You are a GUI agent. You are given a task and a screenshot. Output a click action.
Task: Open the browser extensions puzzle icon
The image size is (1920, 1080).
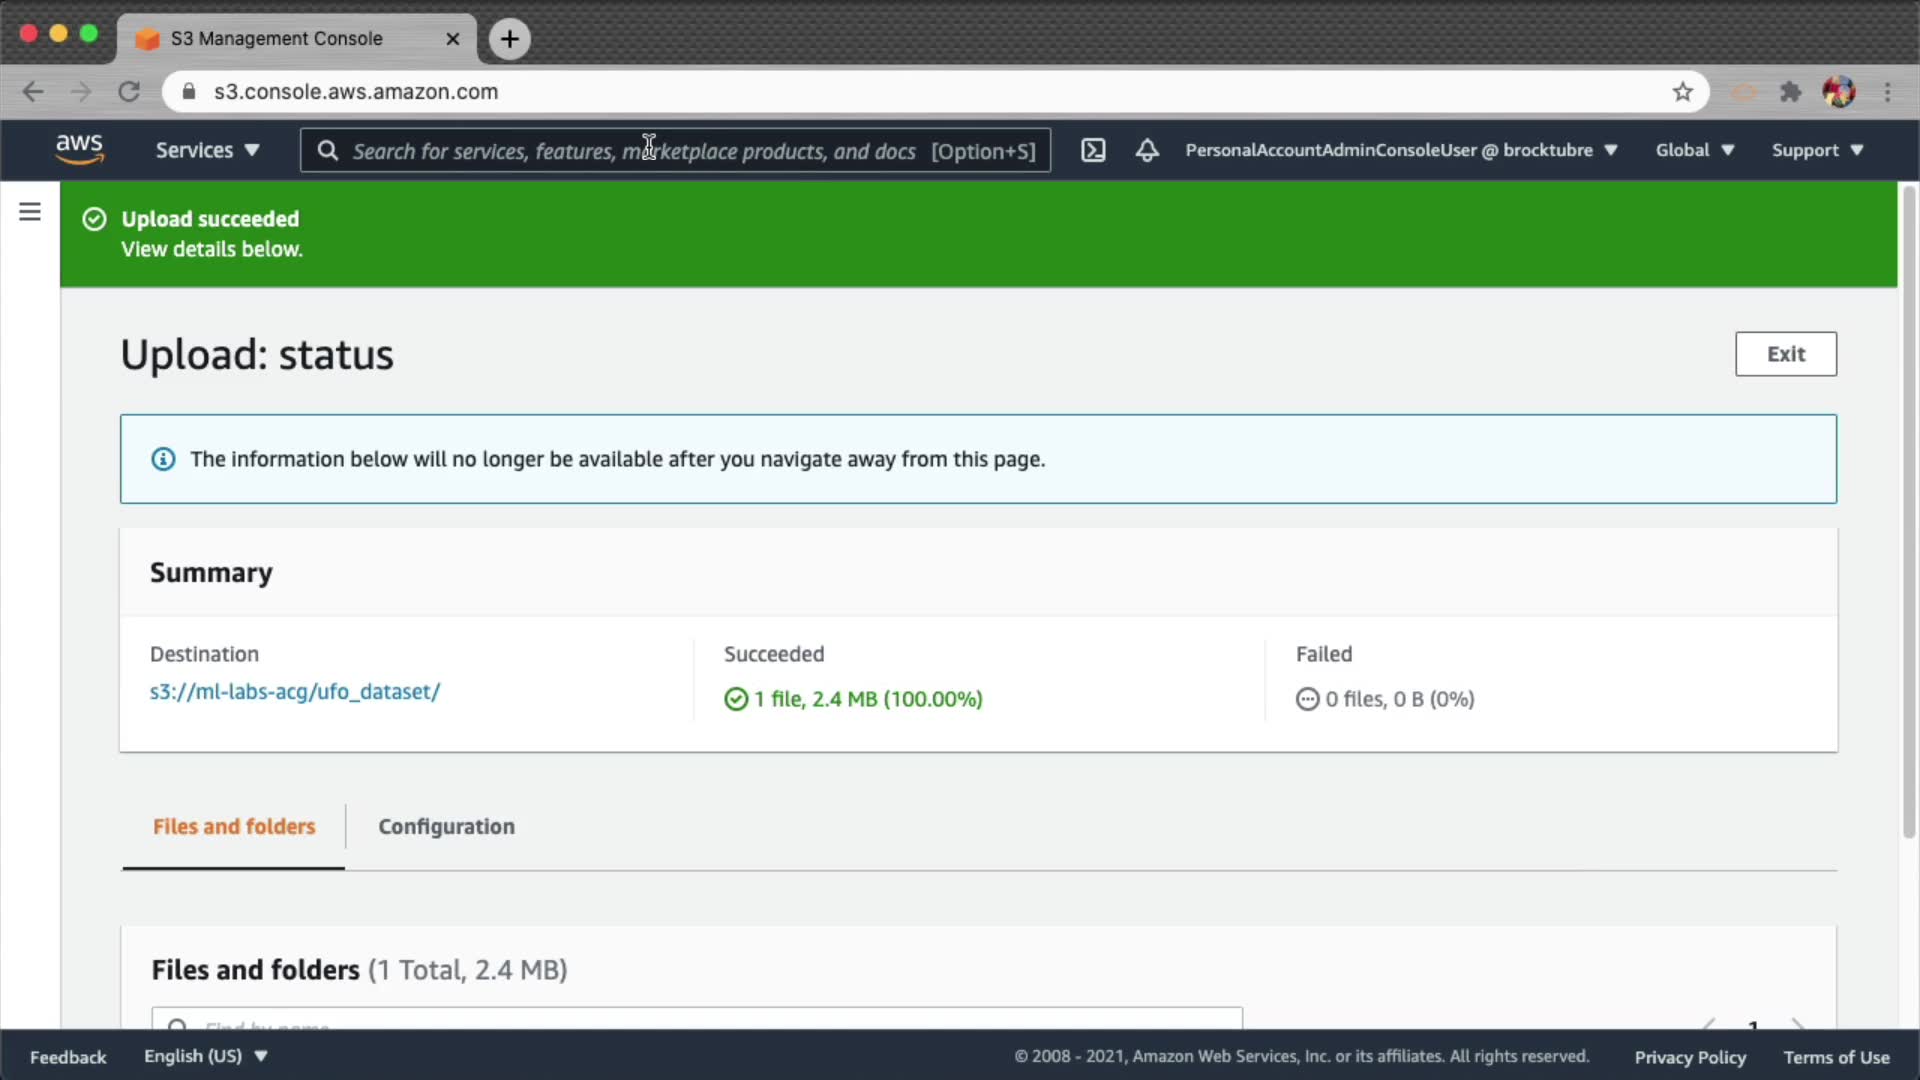[x=1790, y=92]
